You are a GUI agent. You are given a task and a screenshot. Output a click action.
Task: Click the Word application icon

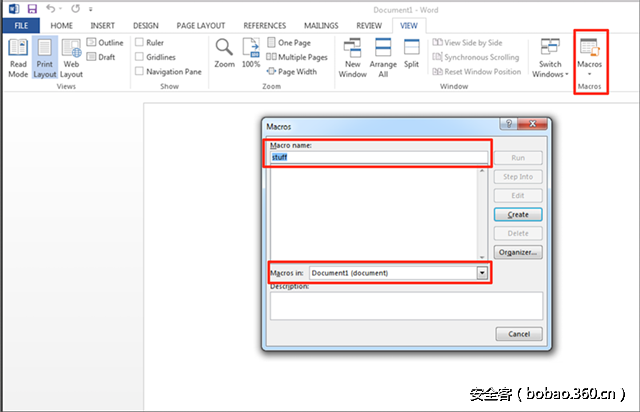pos(13,9)
